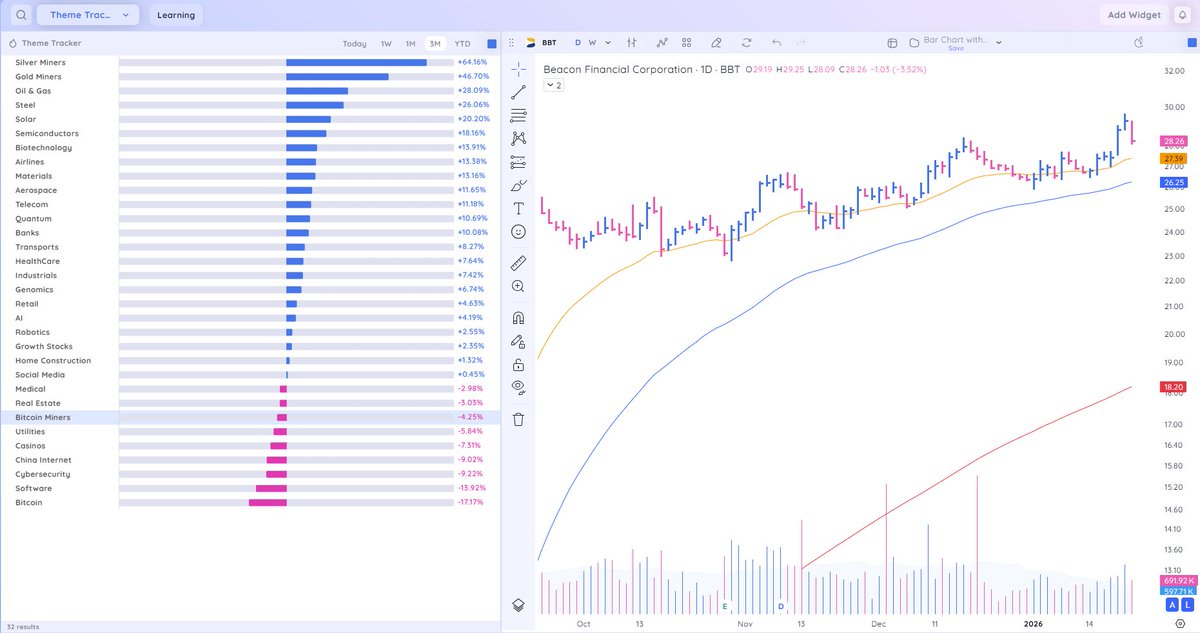Select the zoom in tool
Viewport: 1200px width, 633px height.
(x=518, y=286)
